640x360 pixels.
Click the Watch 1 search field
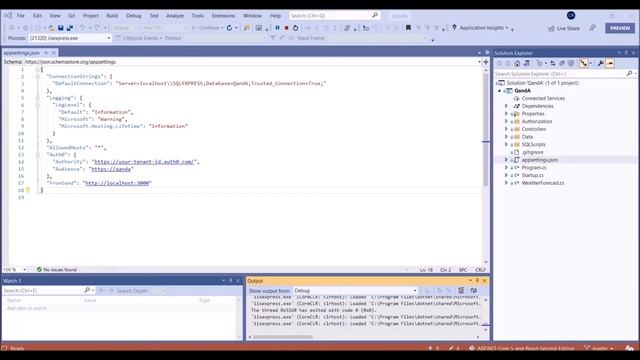click(42, 291)
